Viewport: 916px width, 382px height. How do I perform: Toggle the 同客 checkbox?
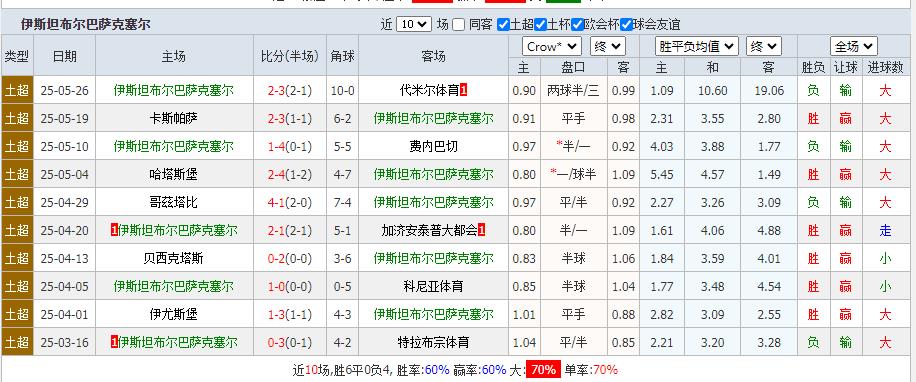pos(459,25)
